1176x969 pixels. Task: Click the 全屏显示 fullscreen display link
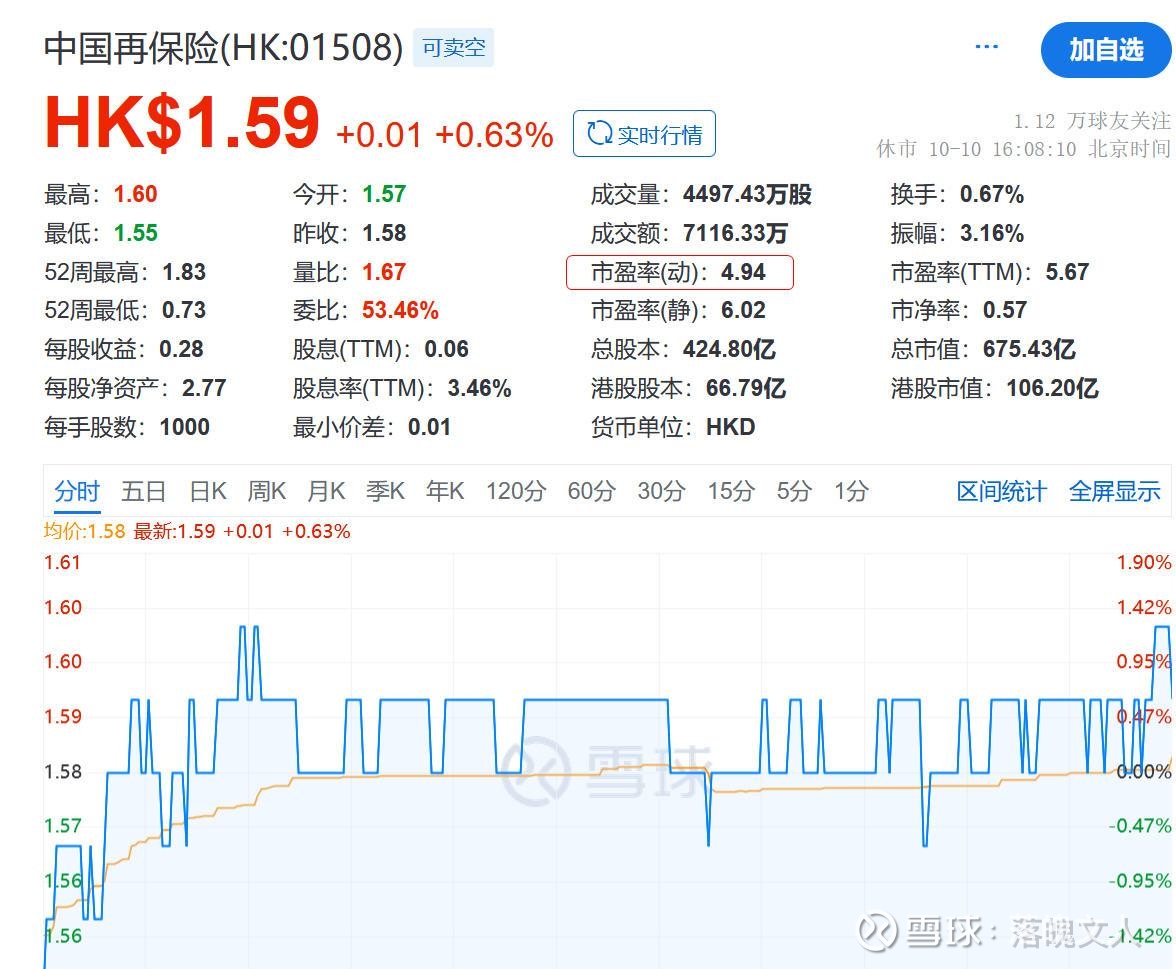1114,491
